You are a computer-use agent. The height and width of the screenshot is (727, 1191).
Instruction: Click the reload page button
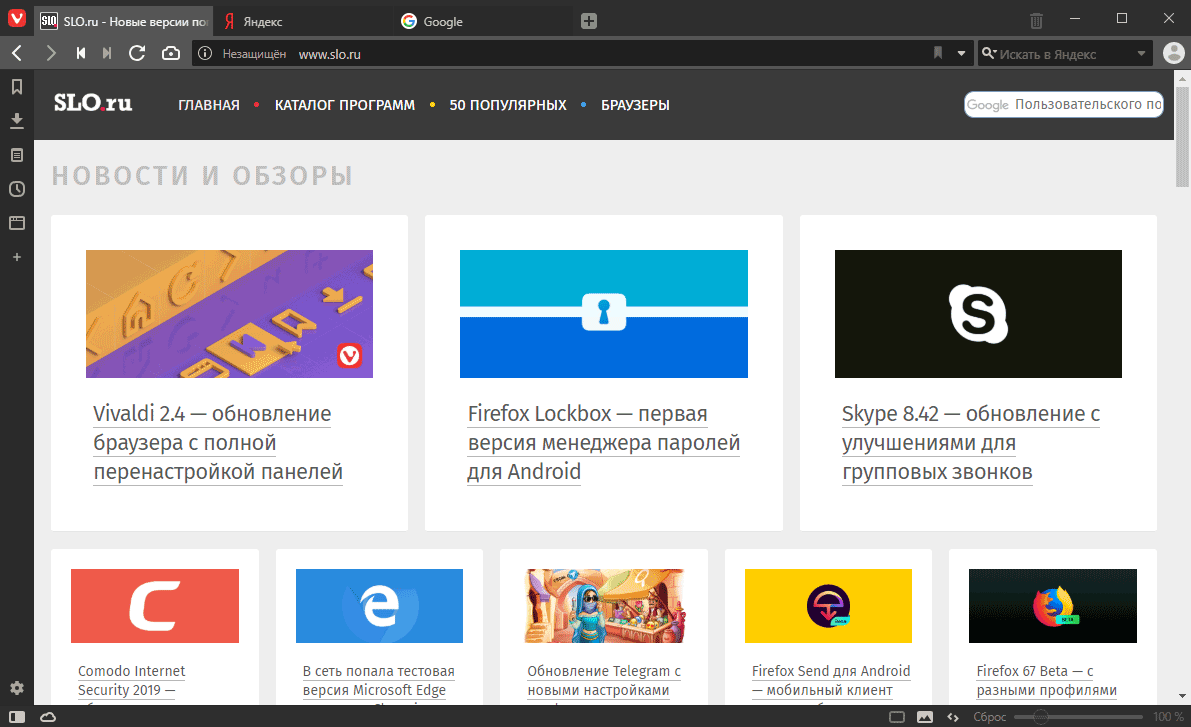pyautogui.click(x=137, y=53)
